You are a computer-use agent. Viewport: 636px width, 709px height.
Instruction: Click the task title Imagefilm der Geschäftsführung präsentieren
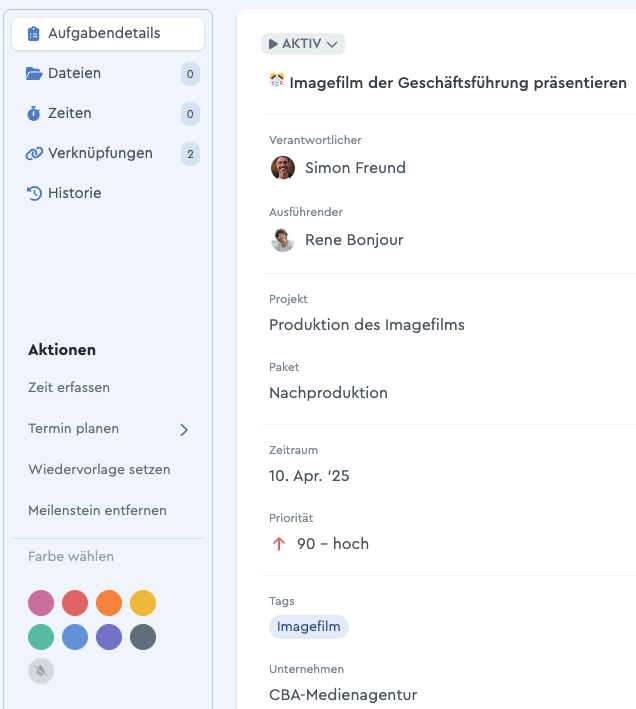pos(458,83)
